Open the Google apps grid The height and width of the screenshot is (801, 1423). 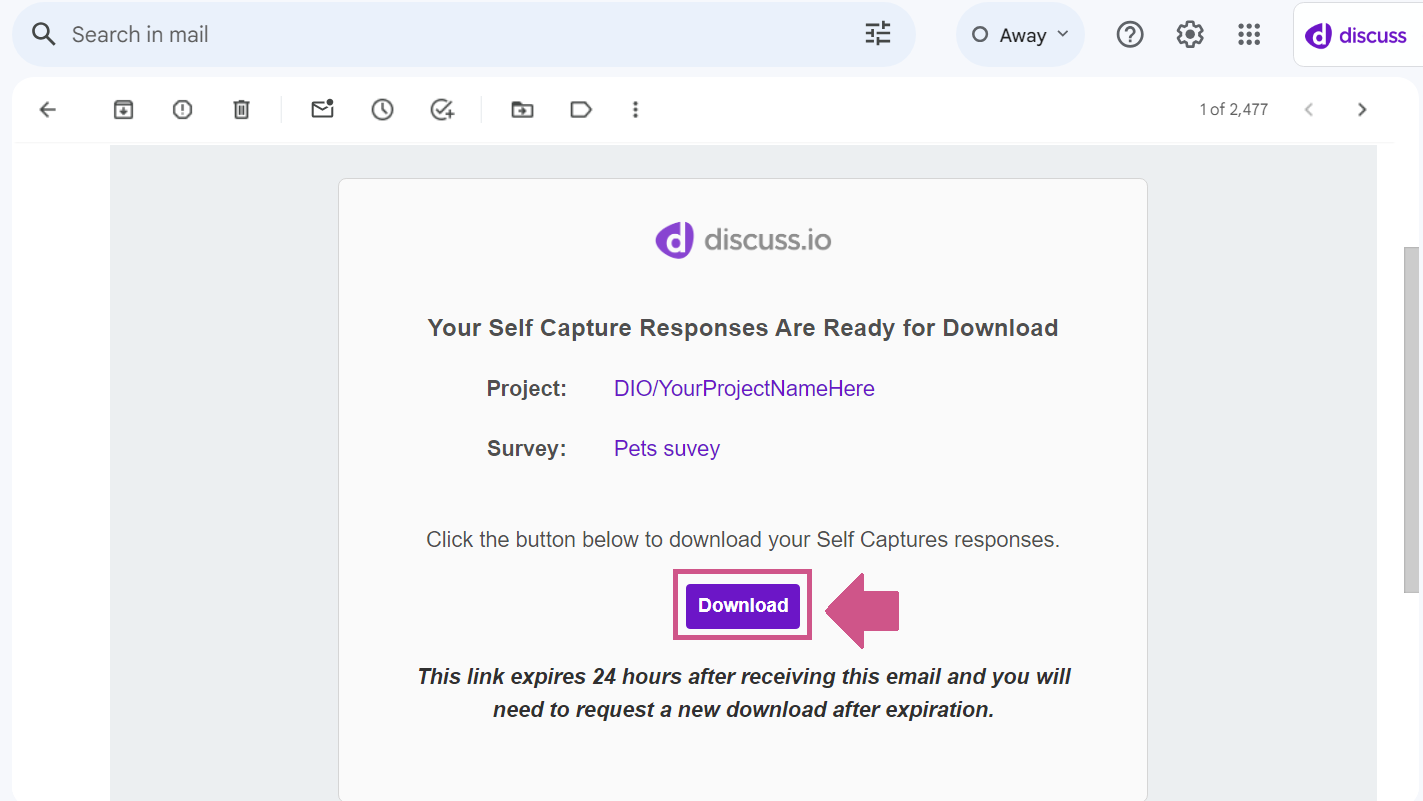pos(1249,35)
